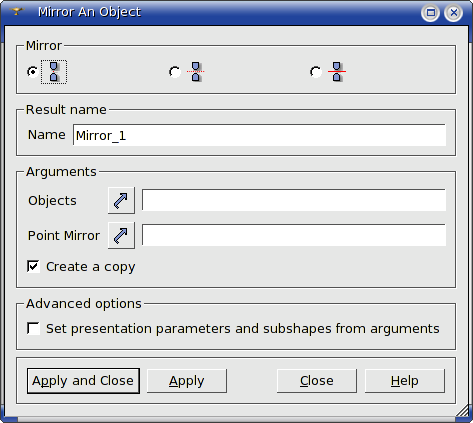473x423 pixels.
Task: Select the point mirror icon with red dot
Action: 54,72
